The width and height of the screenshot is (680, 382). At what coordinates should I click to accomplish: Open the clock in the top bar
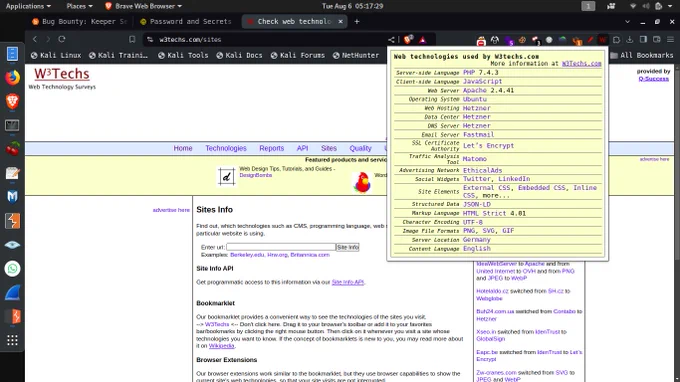[x=352, y=6]
